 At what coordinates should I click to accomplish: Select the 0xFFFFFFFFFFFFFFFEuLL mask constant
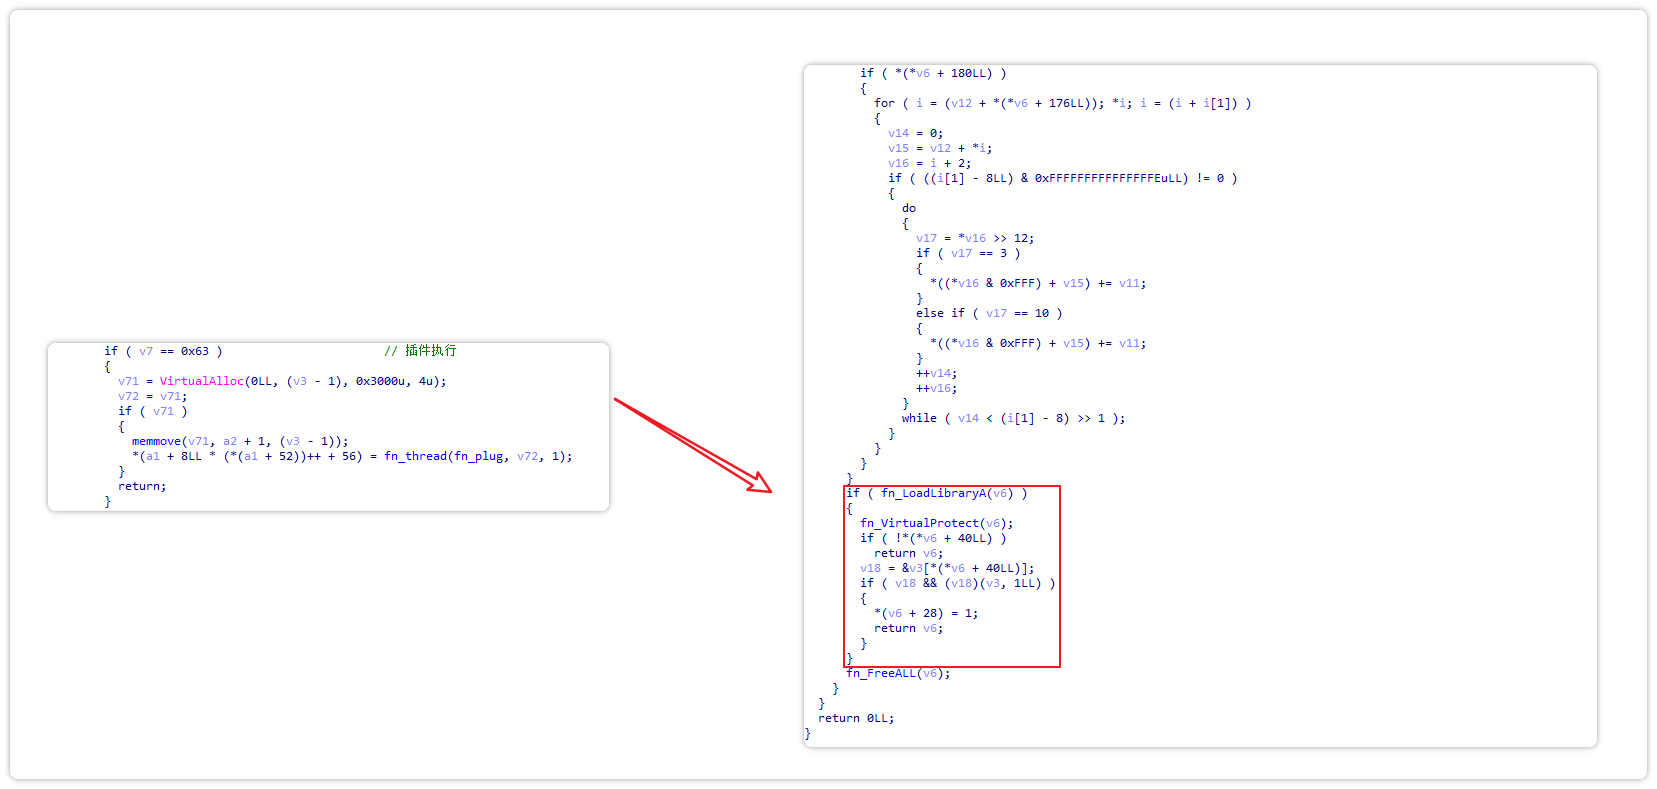tap(1111, 178)
